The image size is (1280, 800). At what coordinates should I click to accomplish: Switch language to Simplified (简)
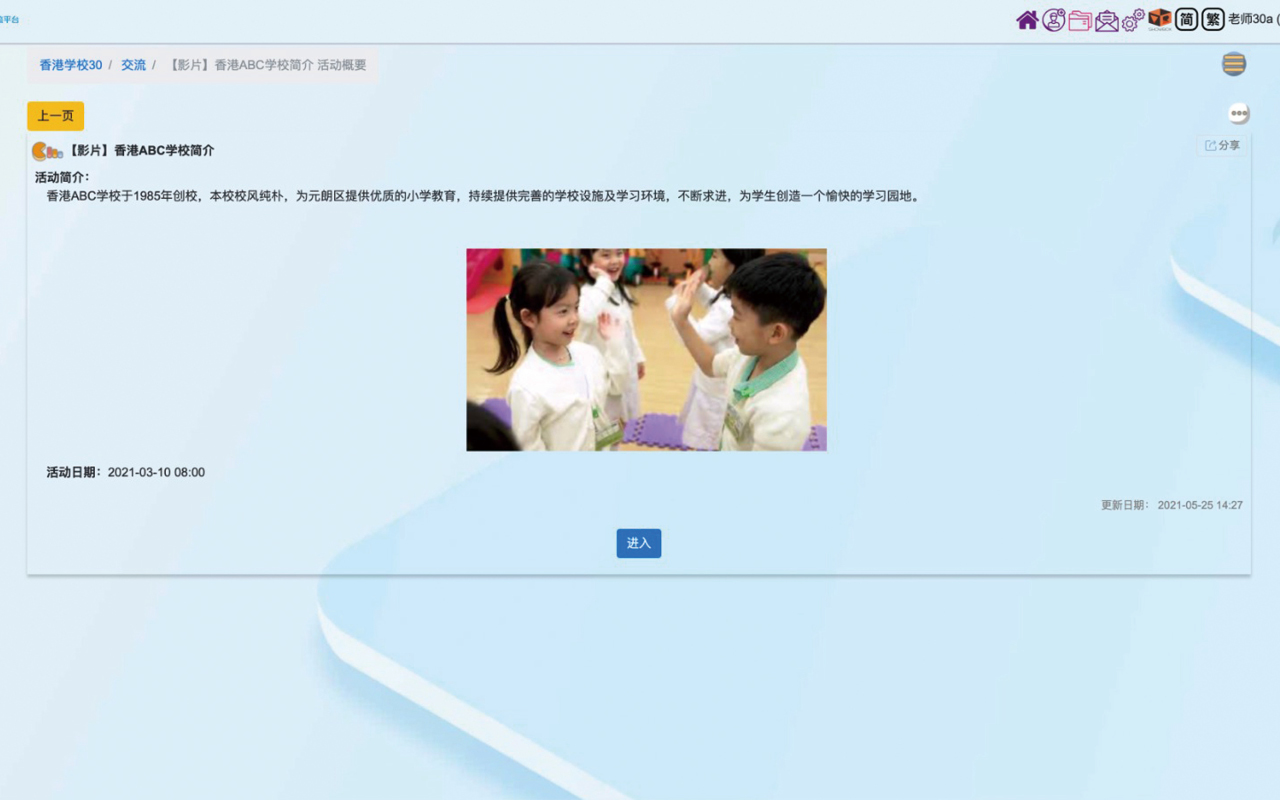(1187, 19)
